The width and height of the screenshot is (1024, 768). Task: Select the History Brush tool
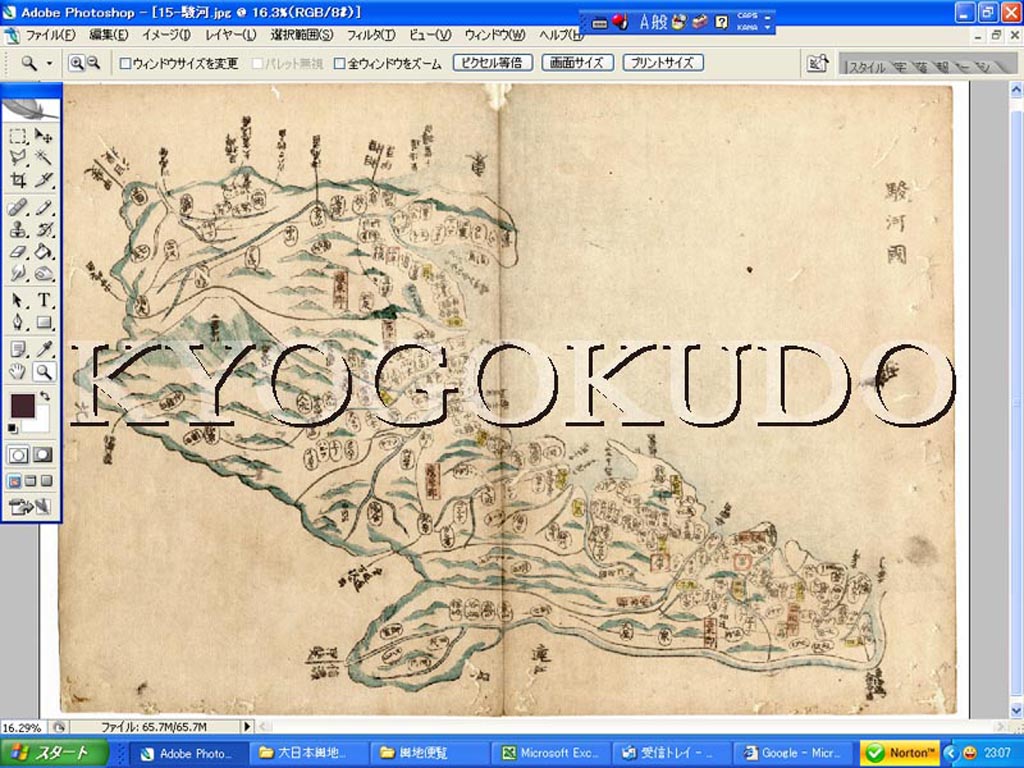43,230
